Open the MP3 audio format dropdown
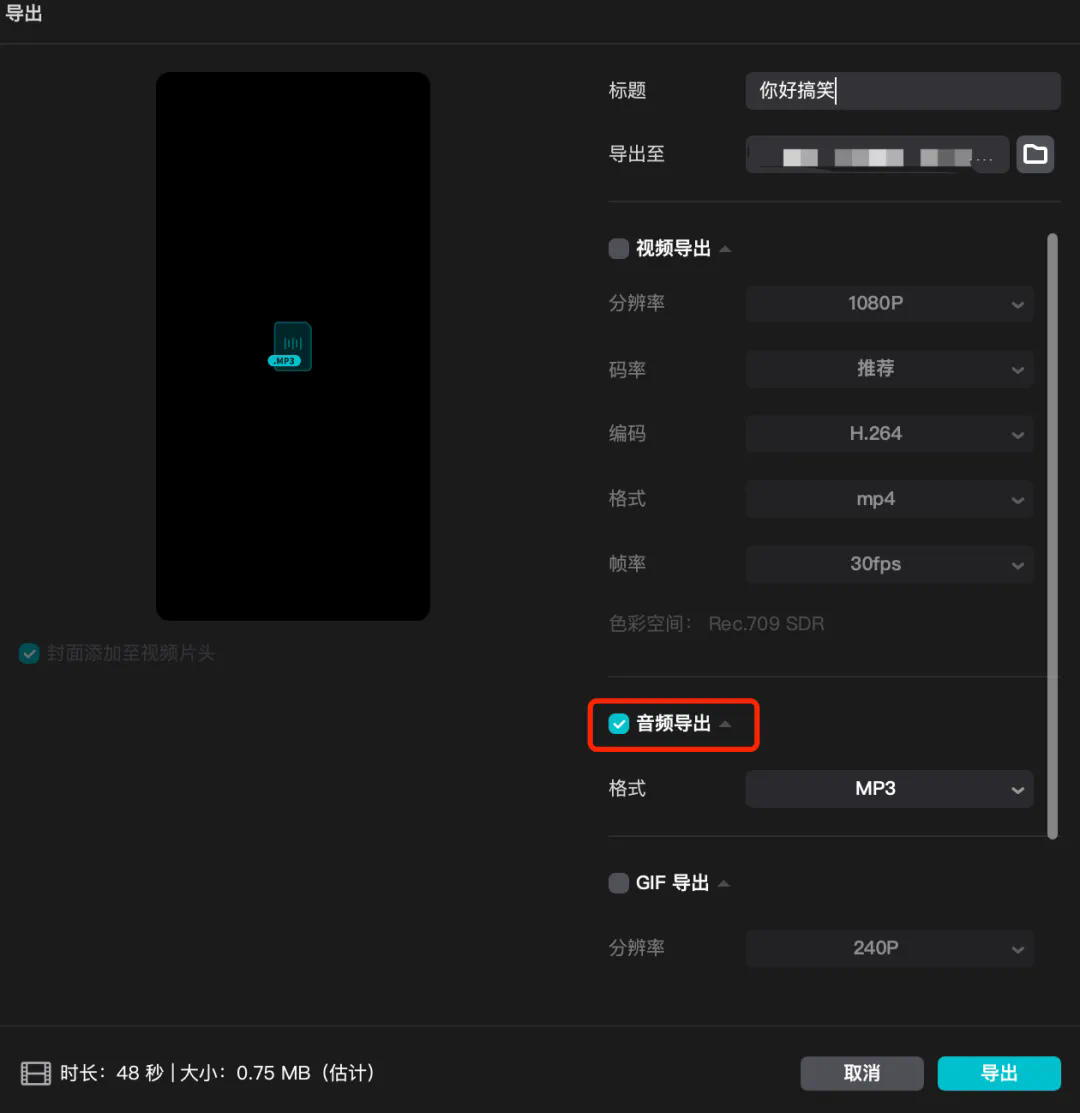 tap(889, 789)
